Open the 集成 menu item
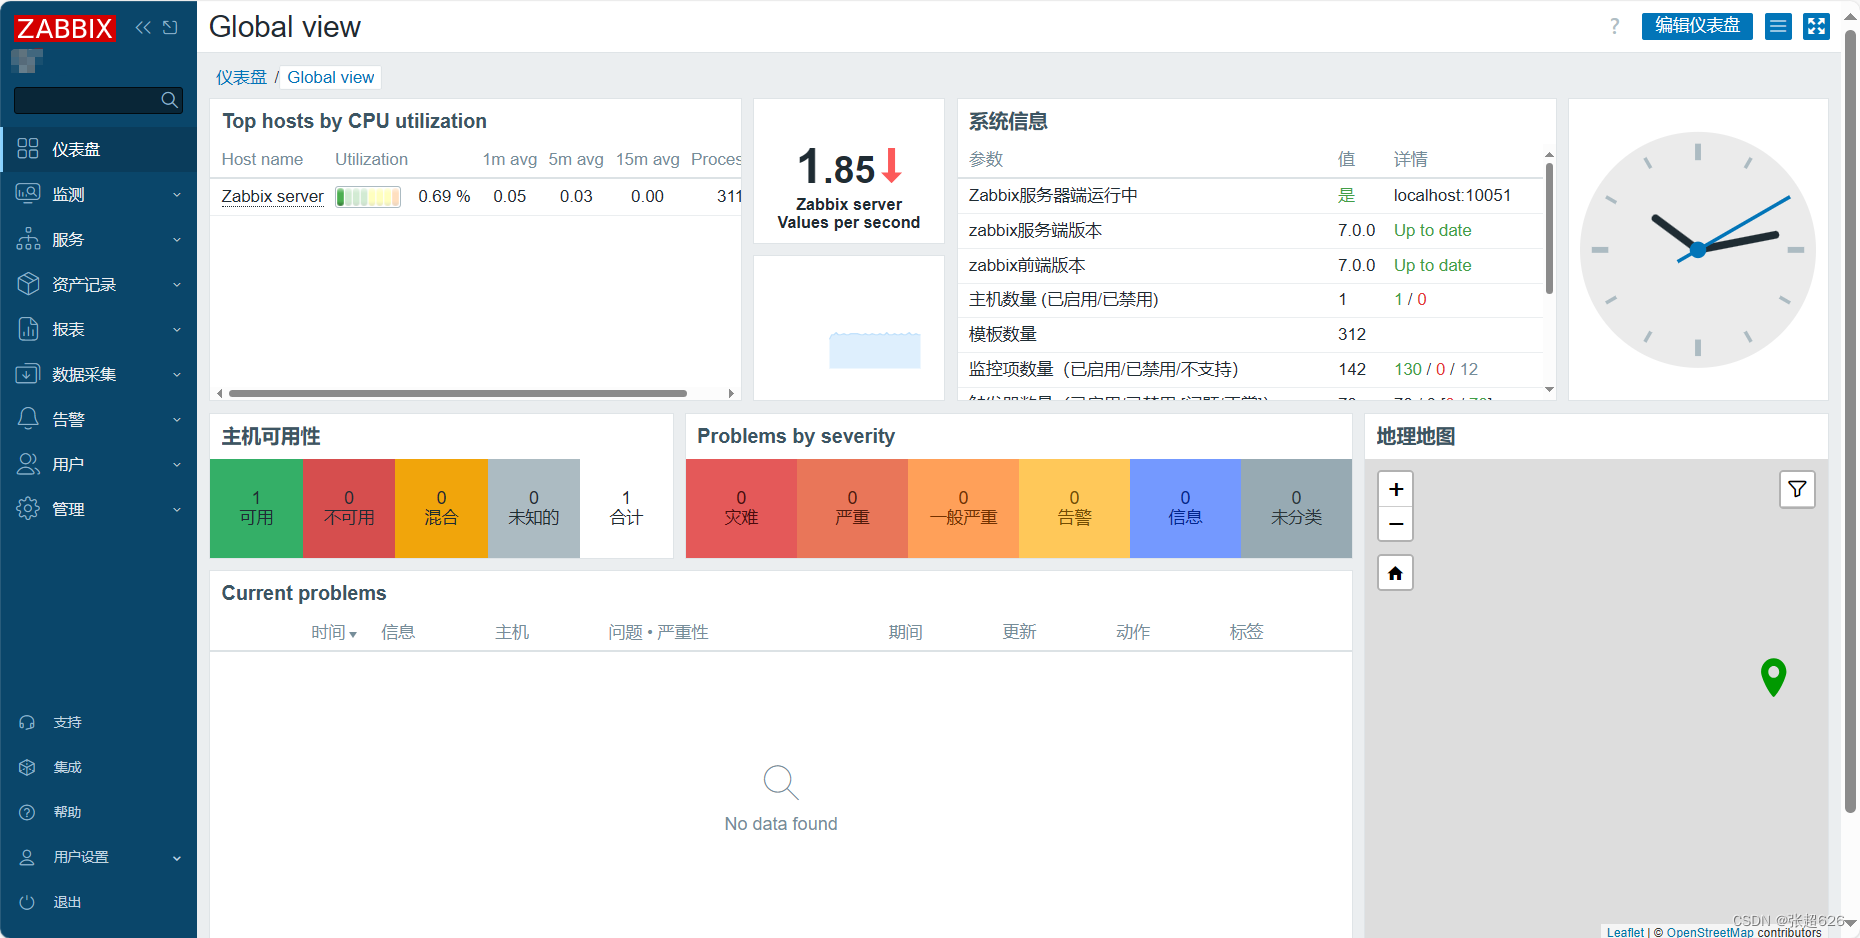The height and width of the screenshot is (938, 1860). coord(98,767)
